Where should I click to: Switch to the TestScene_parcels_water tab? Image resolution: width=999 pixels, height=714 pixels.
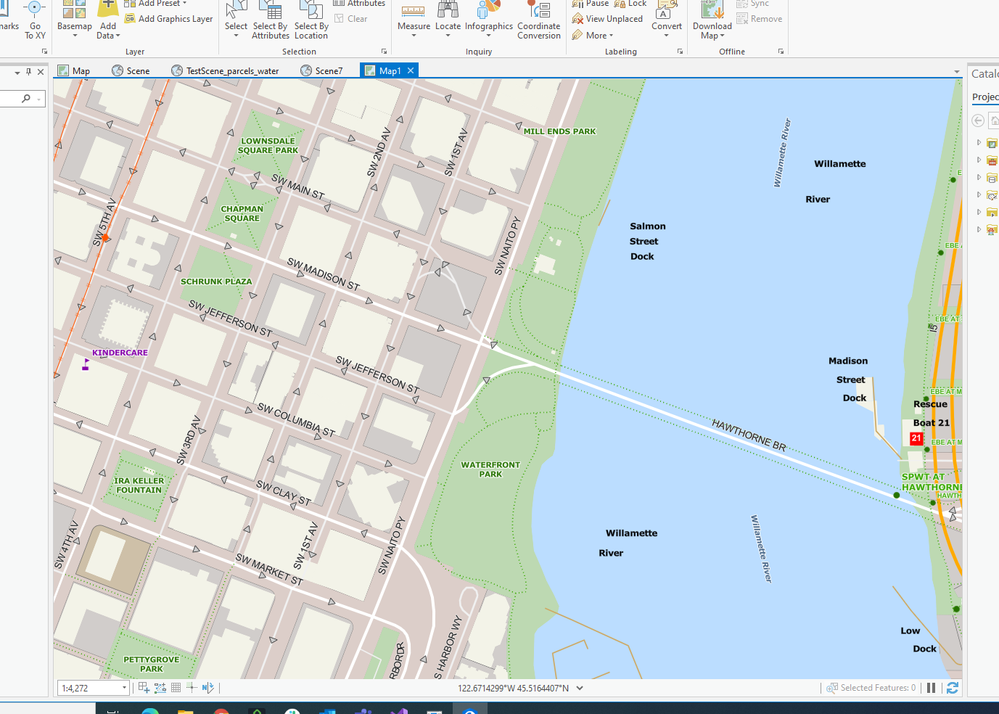(x=226, y=71)
